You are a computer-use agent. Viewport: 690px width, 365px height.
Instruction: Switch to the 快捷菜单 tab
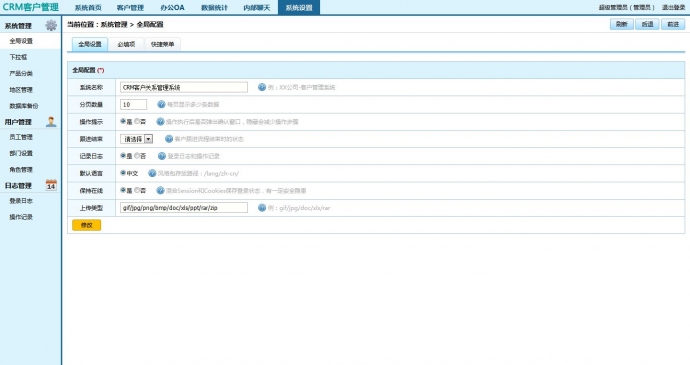[162, 44]
